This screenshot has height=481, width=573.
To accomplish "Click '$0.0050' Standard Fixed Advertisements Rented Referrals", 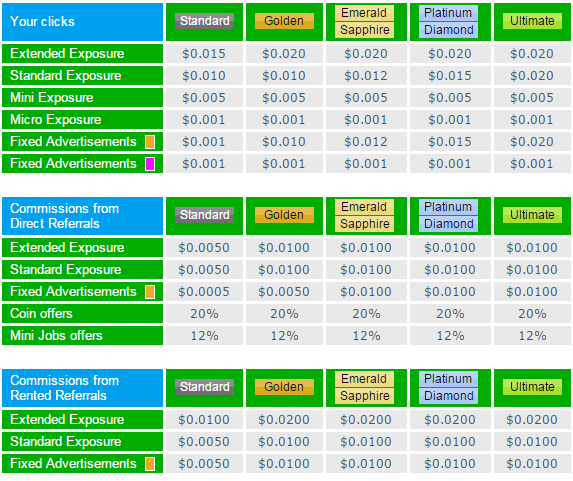I will 204,464.
